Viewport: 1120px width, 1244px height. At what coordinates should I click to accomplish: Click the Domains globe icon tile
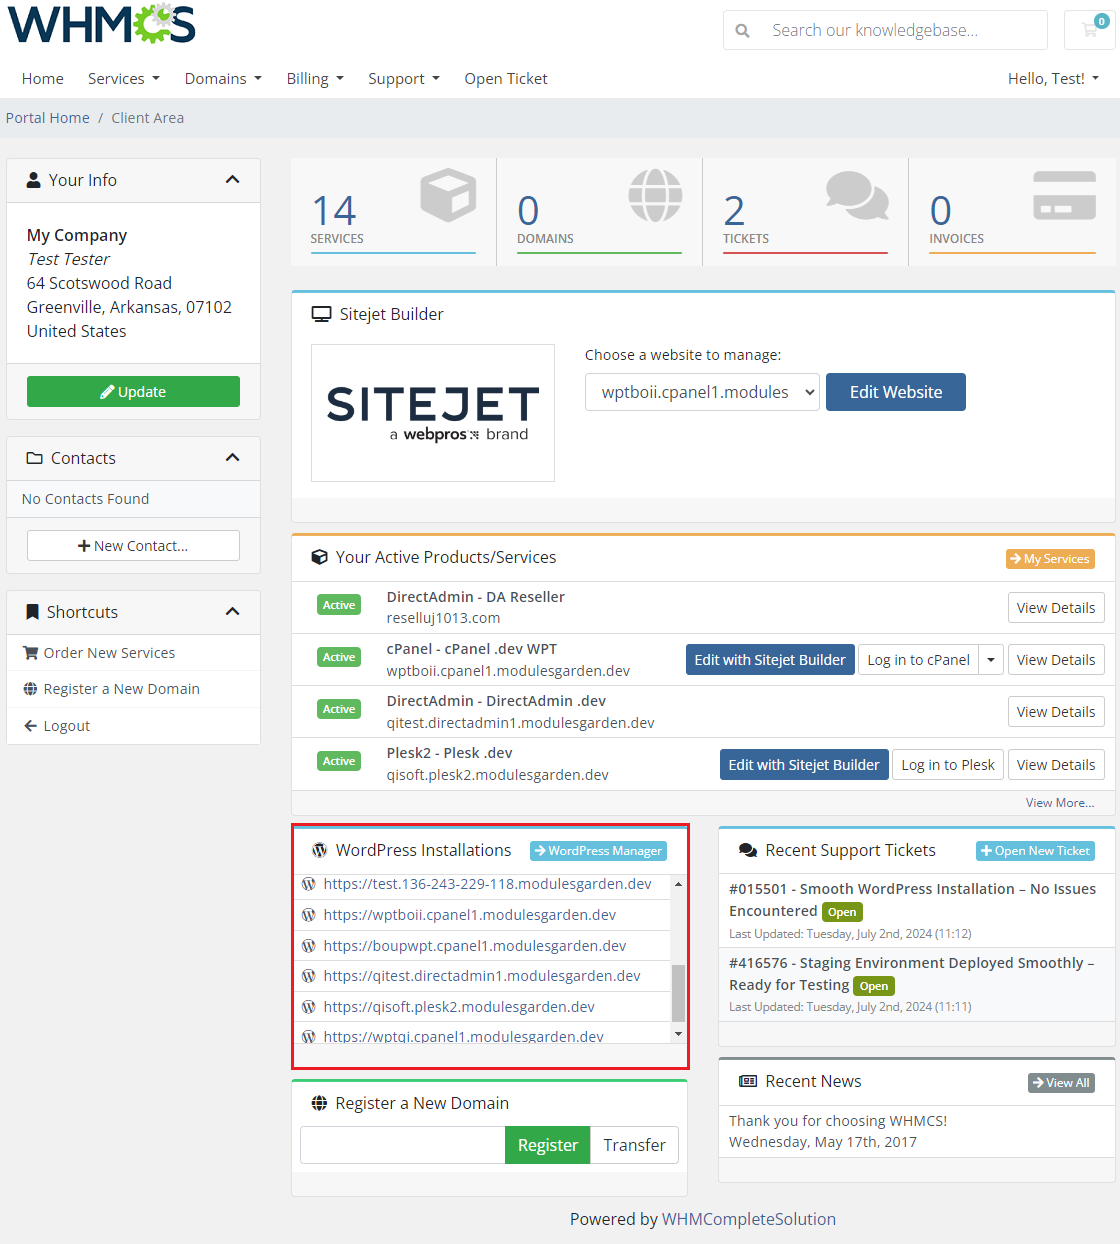[655, 195]
